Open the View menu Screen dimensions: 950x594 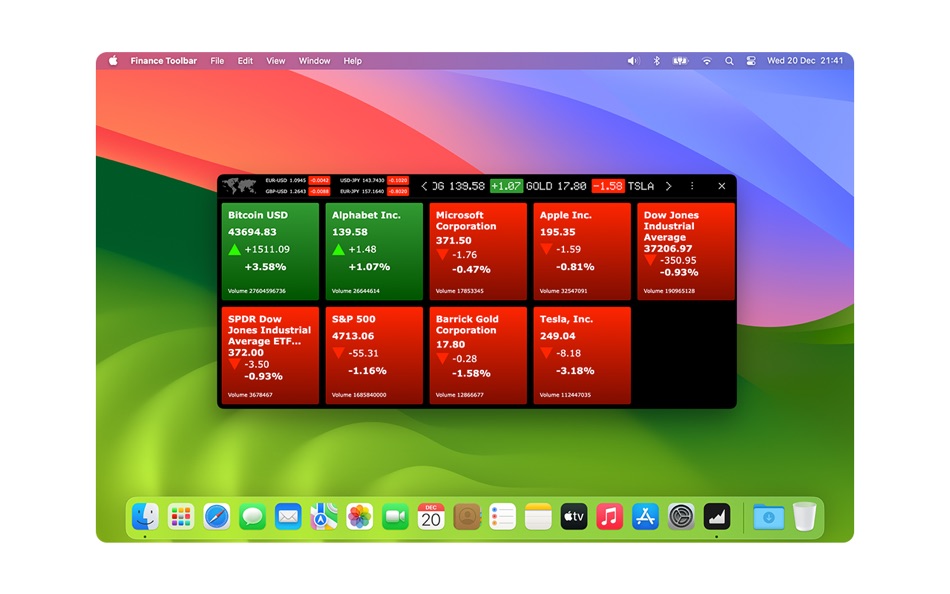276,61
